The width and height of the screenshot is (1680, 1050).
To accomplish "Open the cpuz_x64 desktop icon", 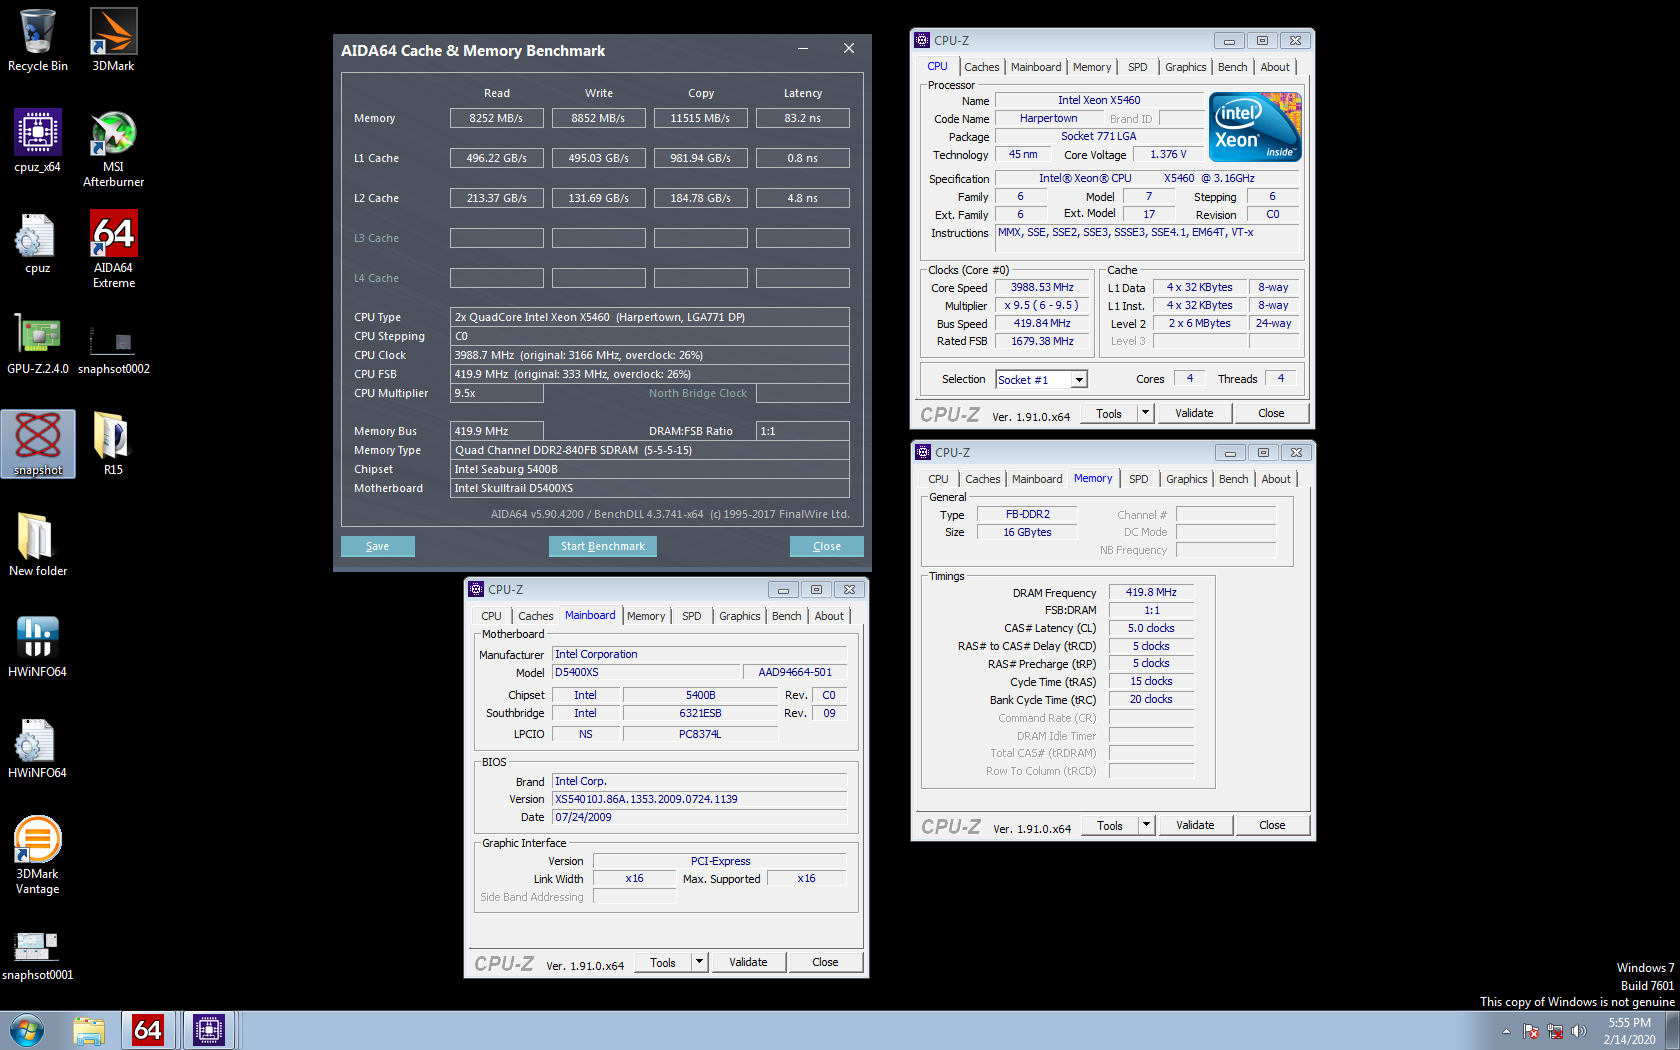I will pyautogui.click(x=38, y=141).
